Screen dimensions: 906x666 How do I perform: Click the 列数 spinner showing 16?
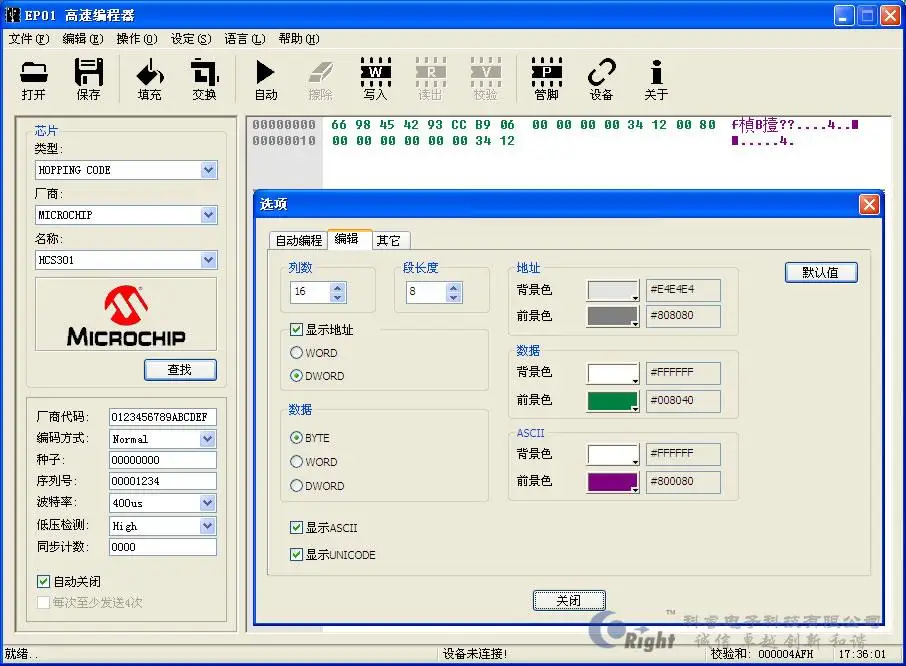(x=318, y=292)
